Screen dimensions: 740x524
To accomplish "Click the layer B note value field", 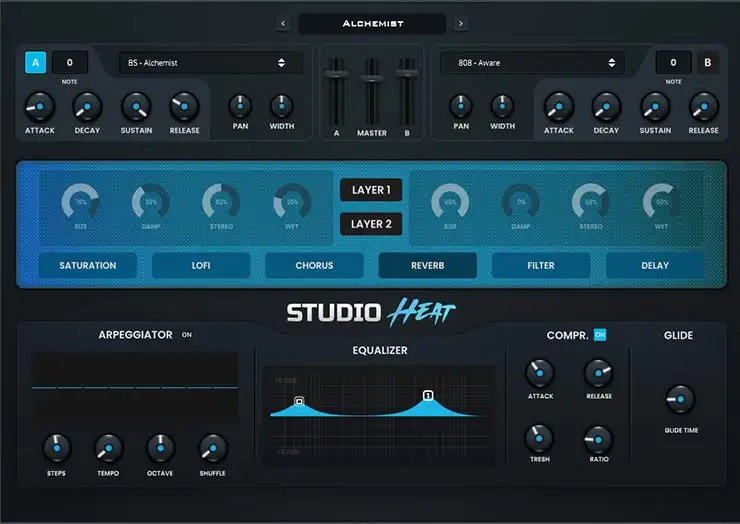I will tap(673, 62).
